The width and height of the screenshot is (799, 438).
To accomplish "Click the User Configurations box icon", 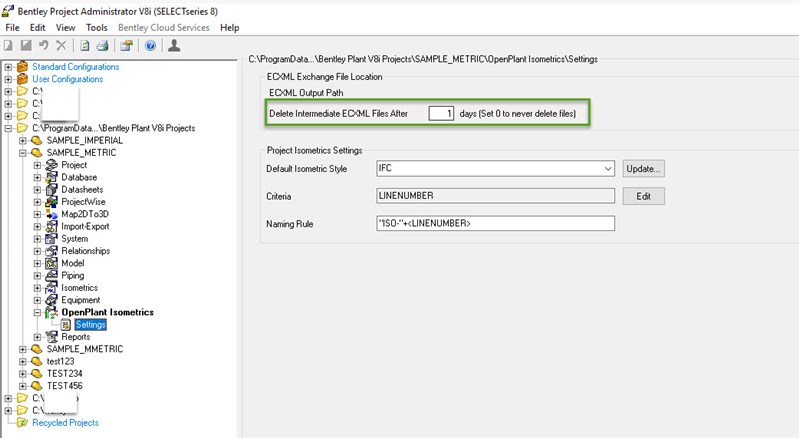I will tap(22, 79).
